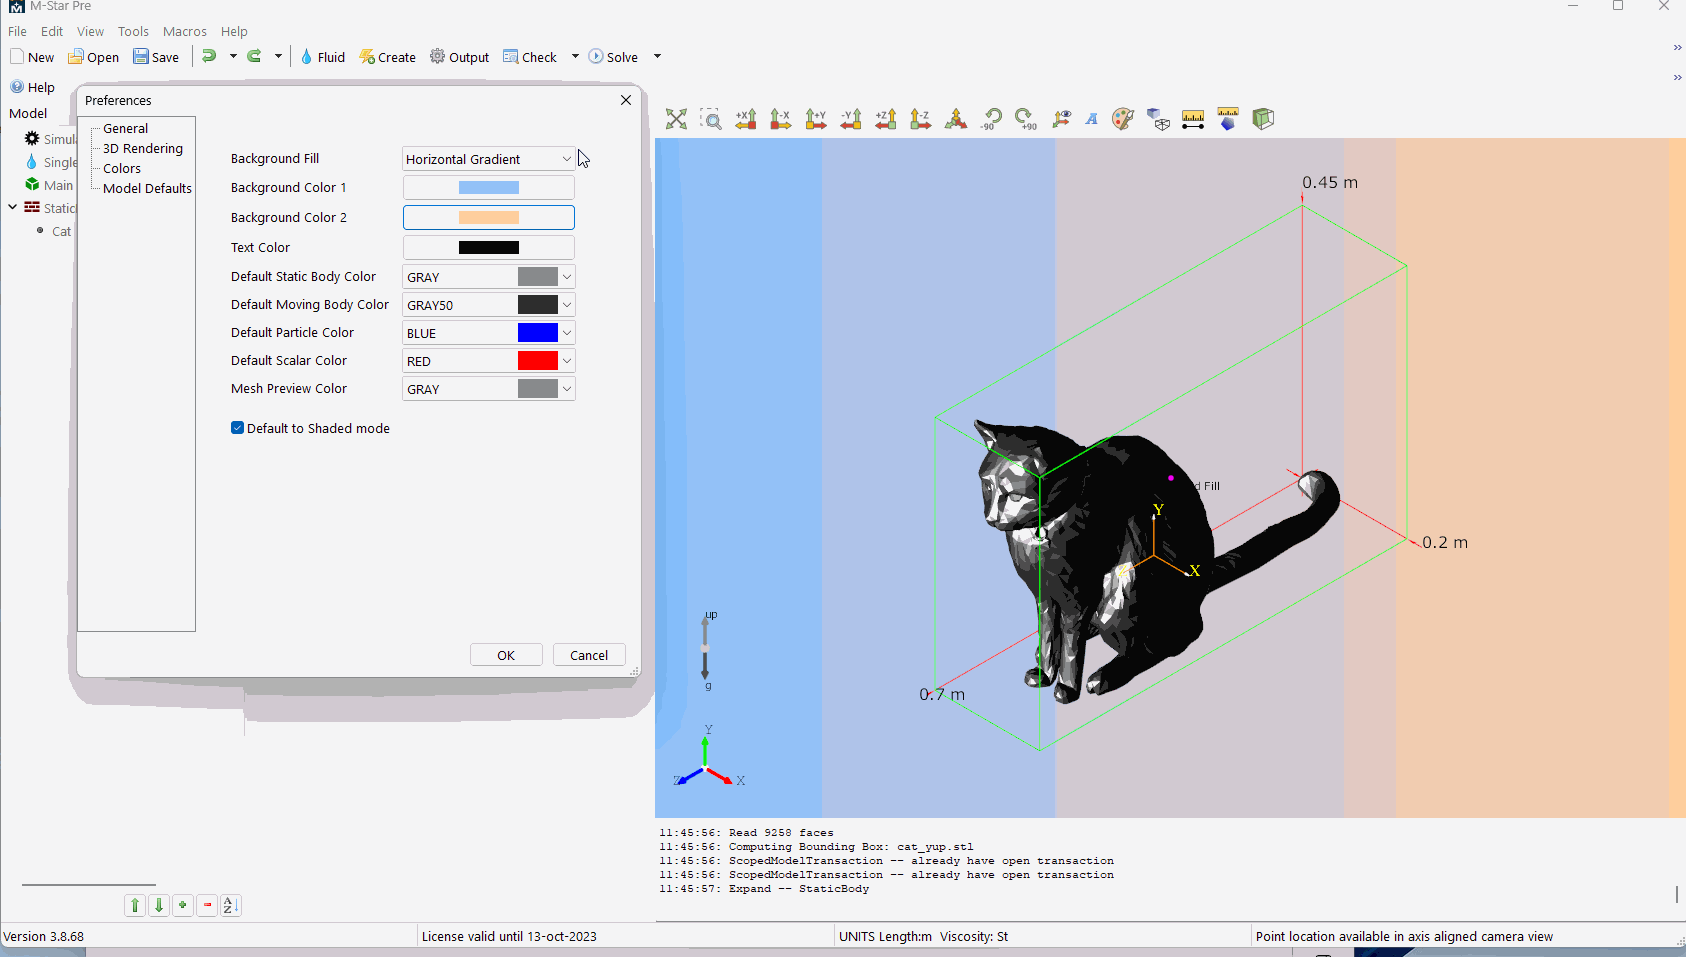Set camera to +Y view
This screenshot has width=1686, height=957.
(816, 119)
